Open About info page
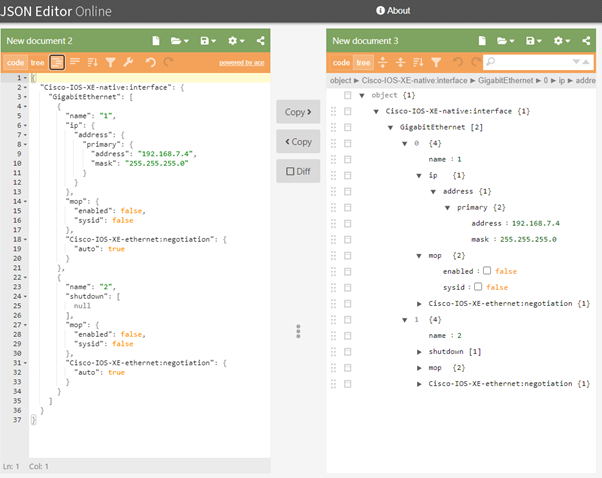Screen dimensions: 602x478 pos(393,11)
